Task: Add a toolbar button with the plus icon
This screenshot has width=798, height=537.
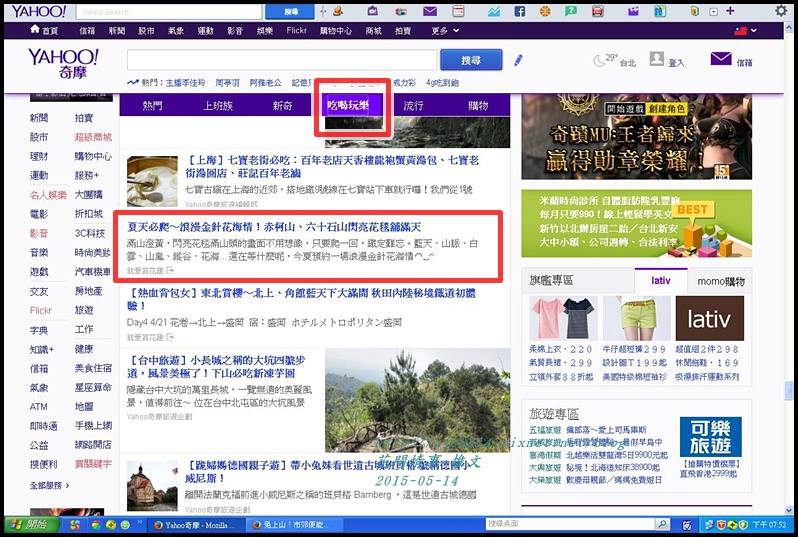Action: pos(730,11)
